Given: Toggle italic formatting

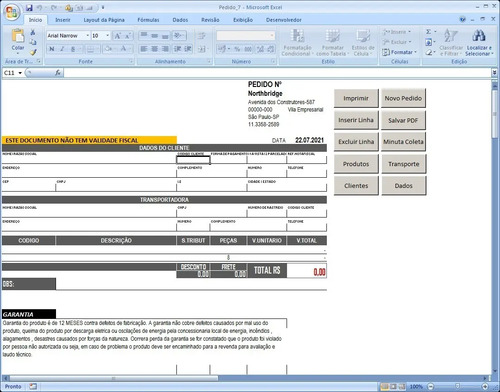Looking at the screenshot, I should tap(62, 49).
